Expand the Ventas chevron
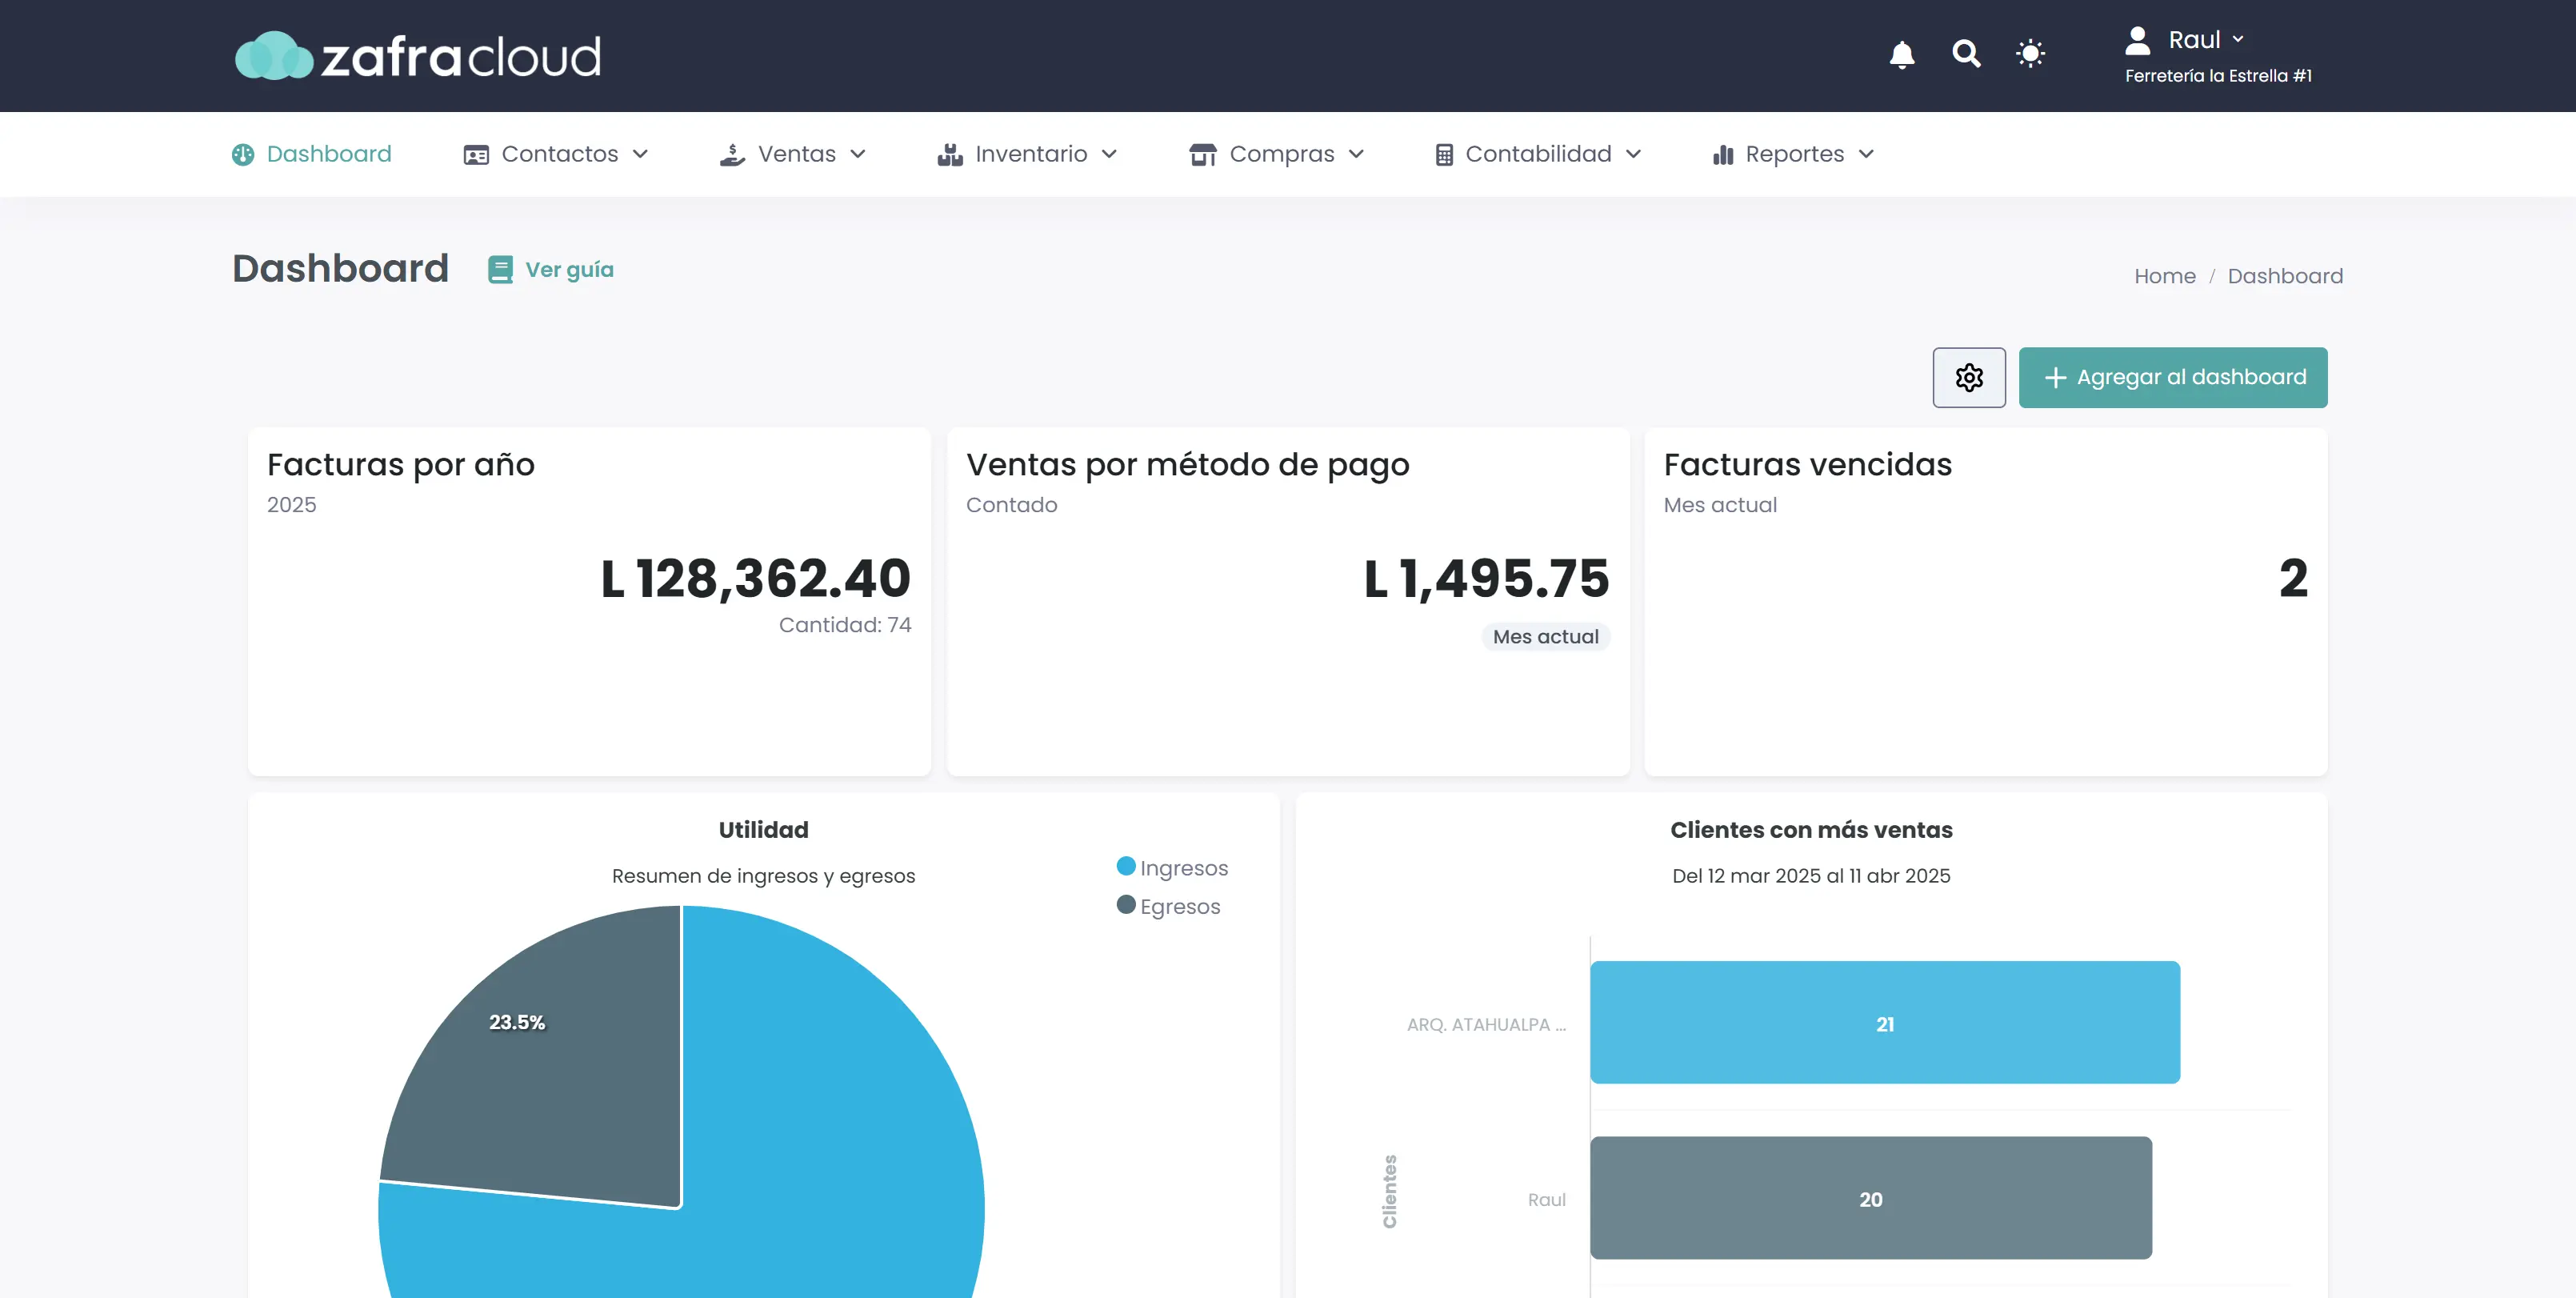2576x1298 pixels. click(858, 154)
